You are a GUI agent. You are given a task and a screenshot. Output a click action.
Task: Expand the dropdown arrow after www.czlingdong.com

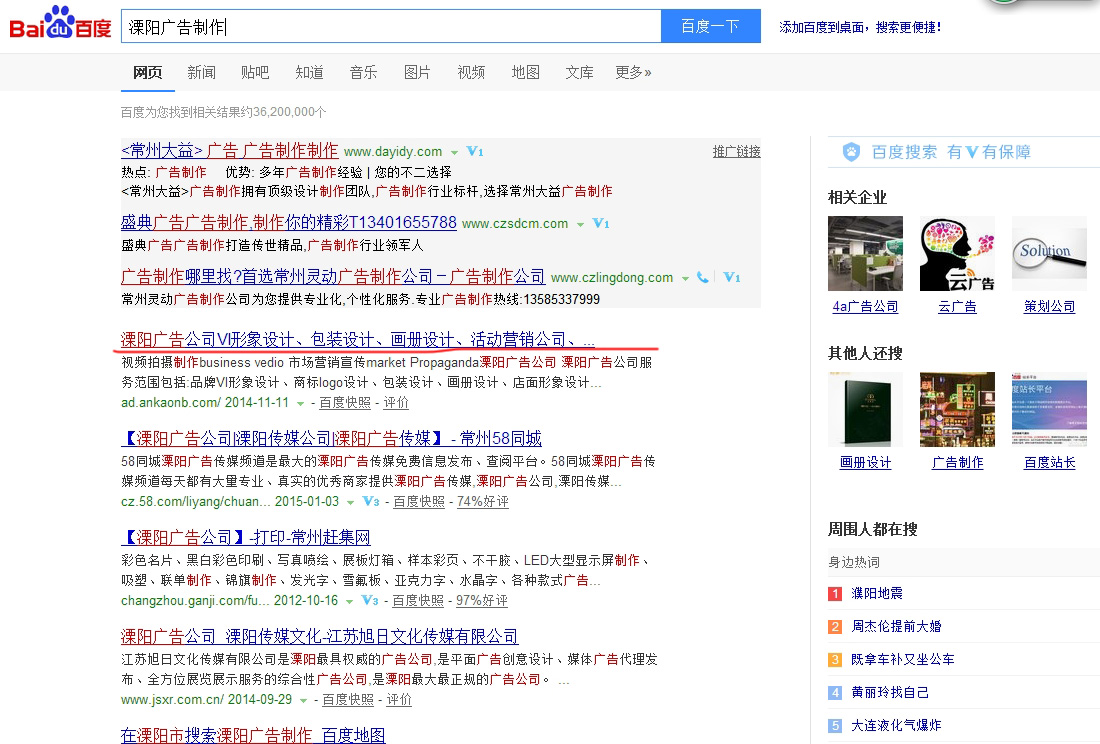coord(685,278)
